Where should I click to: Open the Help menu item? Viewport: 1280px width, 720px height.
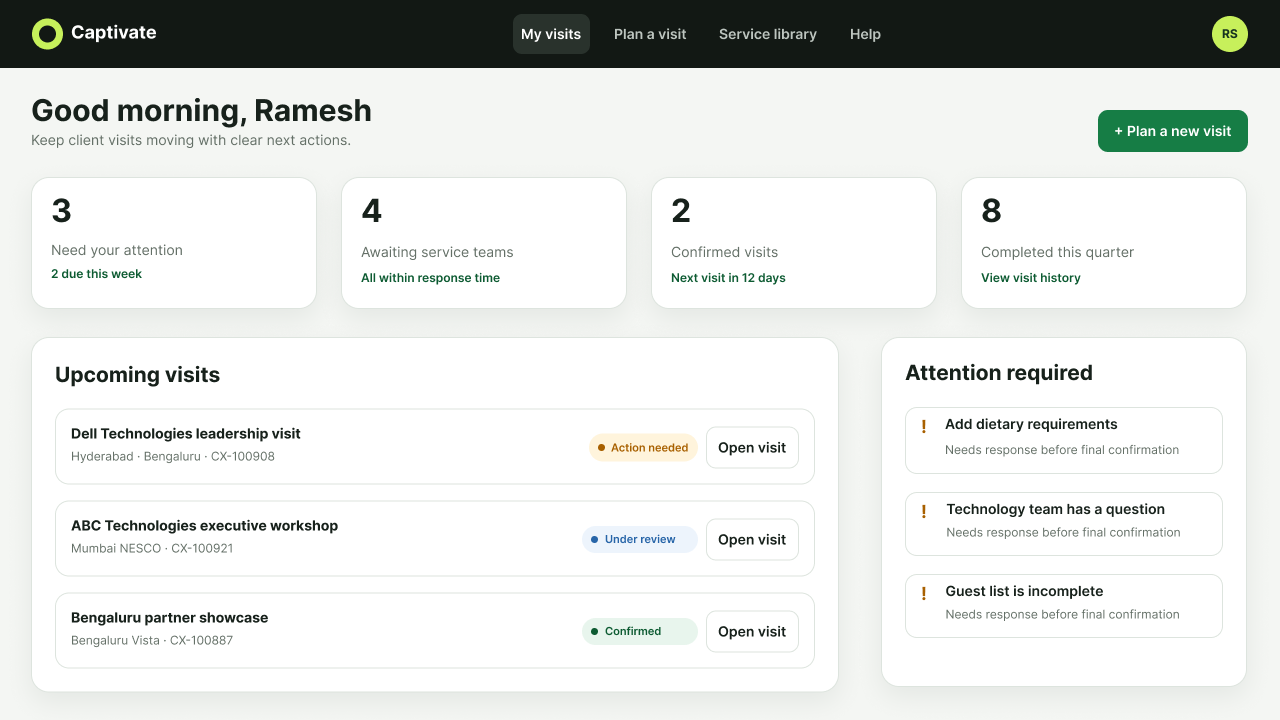tap(865, 34)
